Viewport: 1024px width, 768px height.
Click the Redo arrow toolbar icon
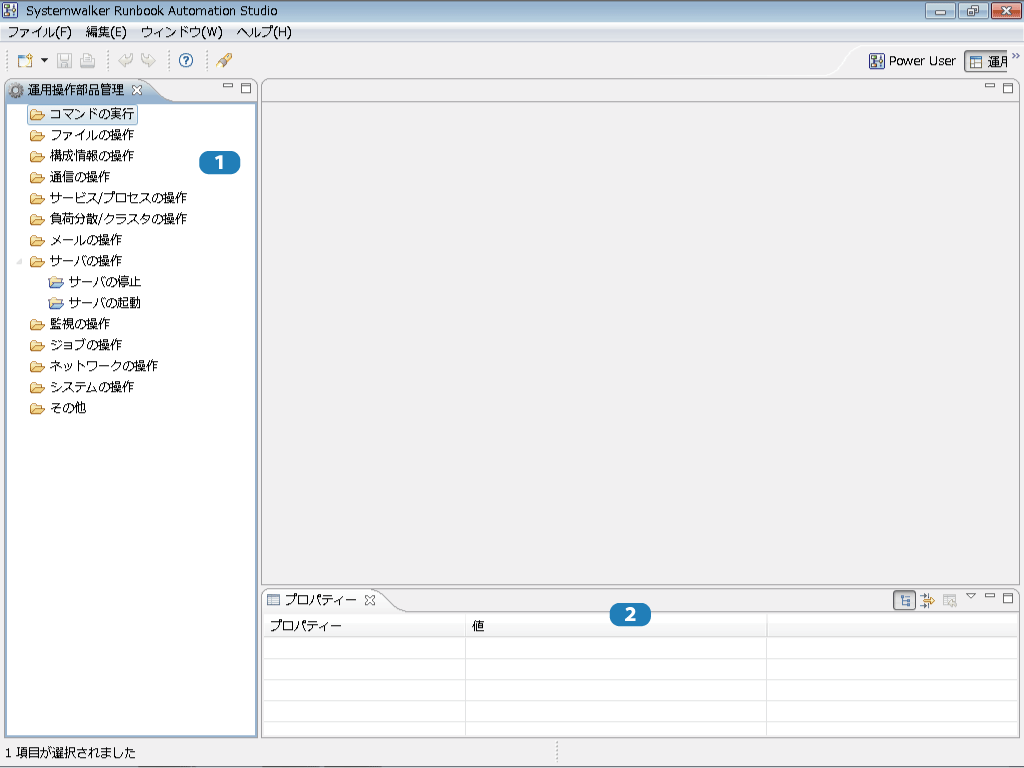click(148, 61)
